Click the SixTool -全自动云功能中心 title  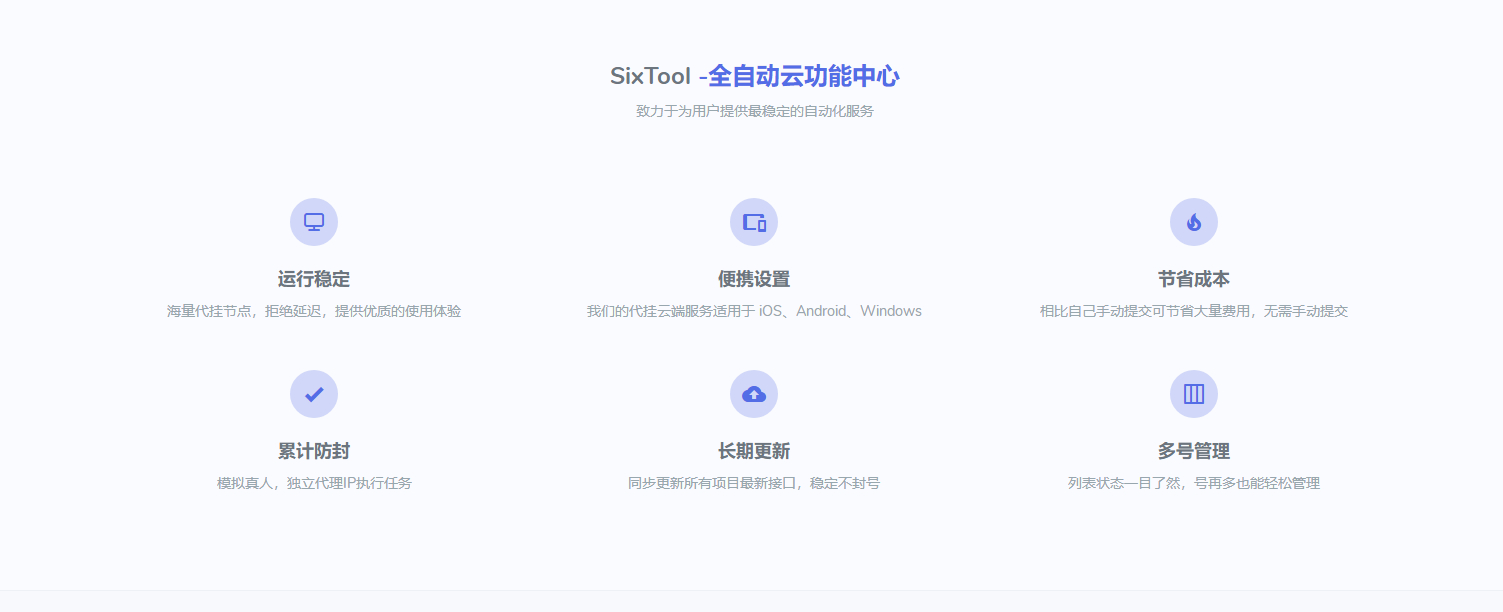click(x=754, y=76)
